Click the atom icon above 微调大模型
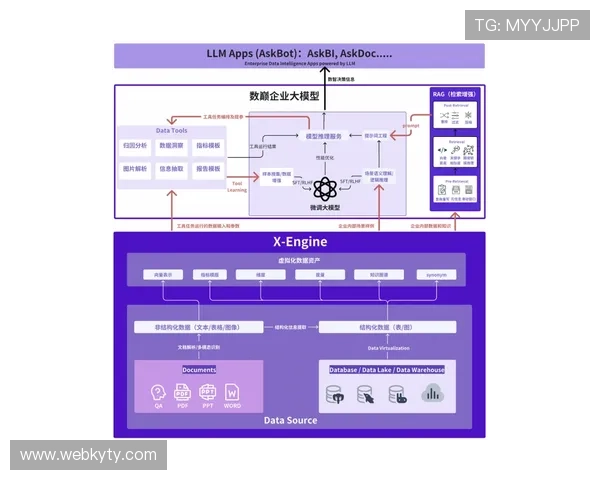 tap(323, 188)
